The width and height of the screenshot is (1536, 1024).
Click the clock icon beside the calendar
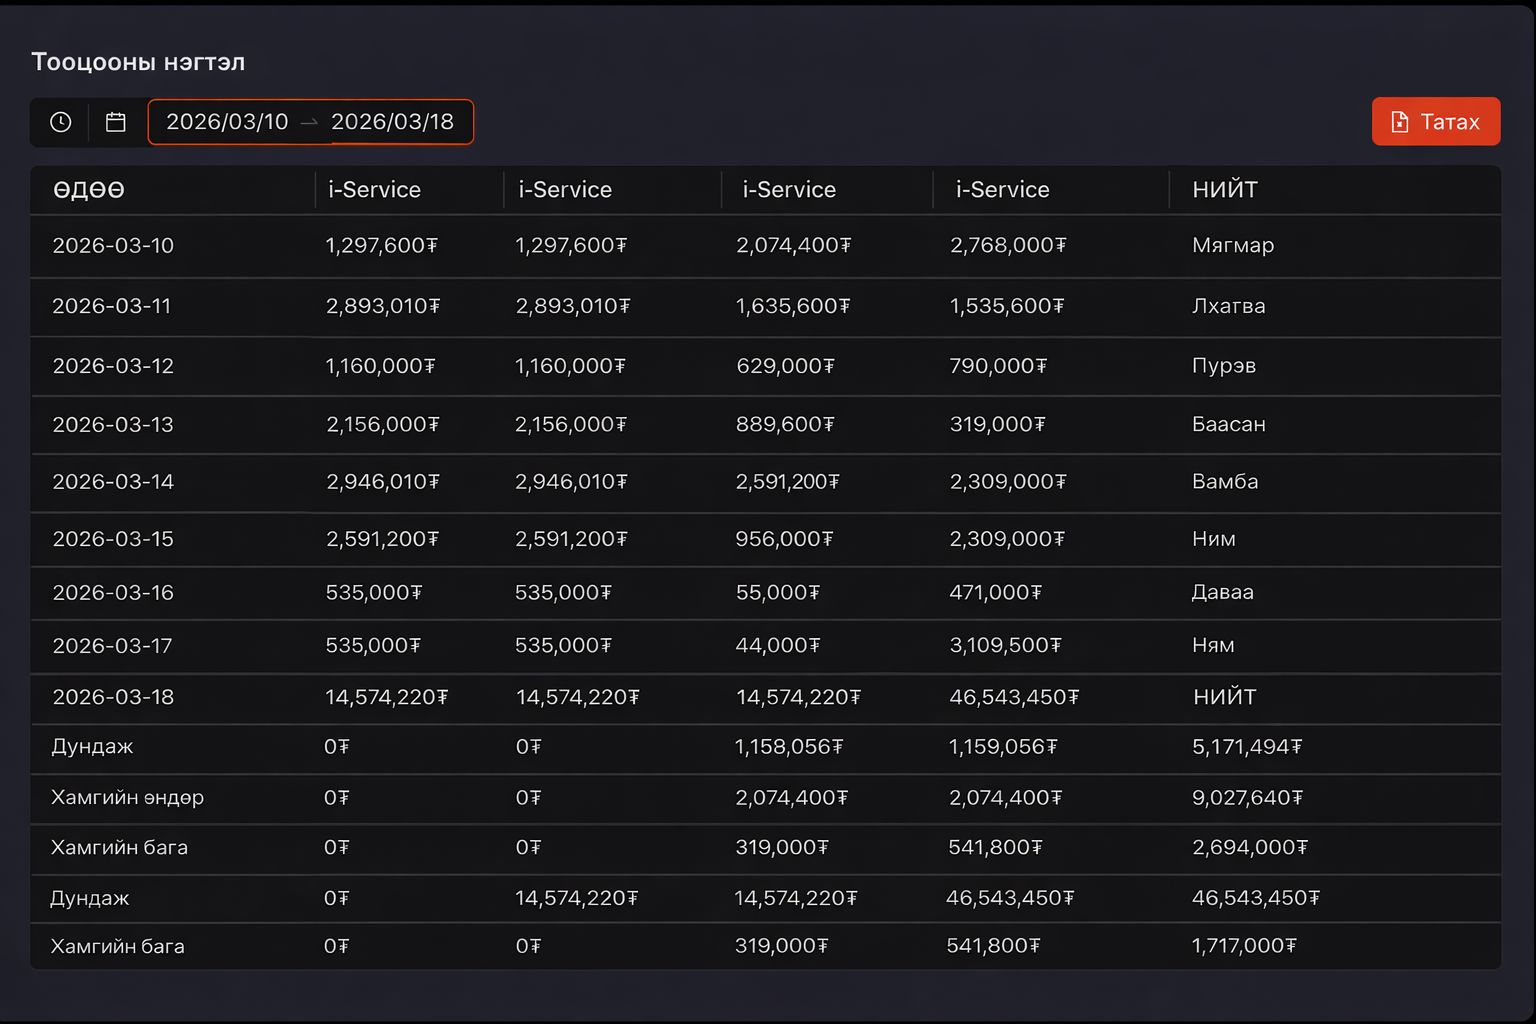[61, 122]
